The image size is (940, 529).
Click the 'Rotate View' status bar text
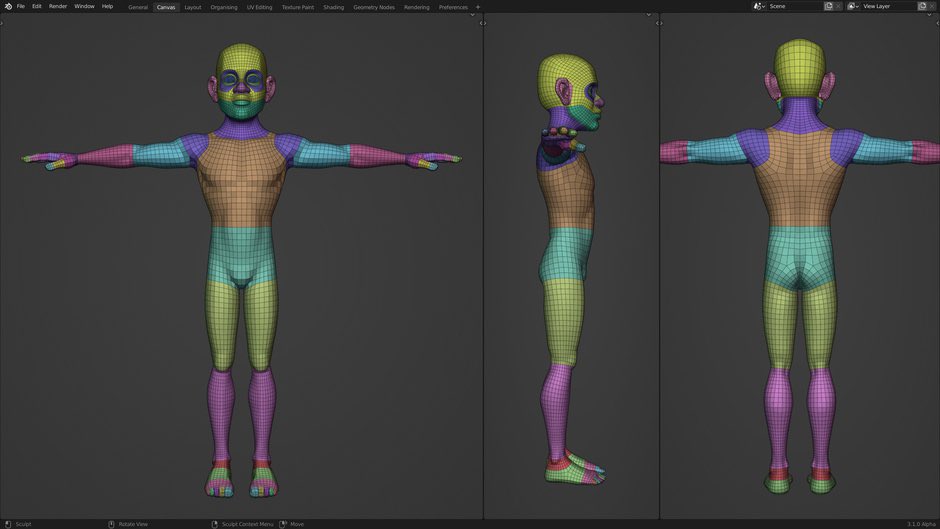[x=133, y=524]
